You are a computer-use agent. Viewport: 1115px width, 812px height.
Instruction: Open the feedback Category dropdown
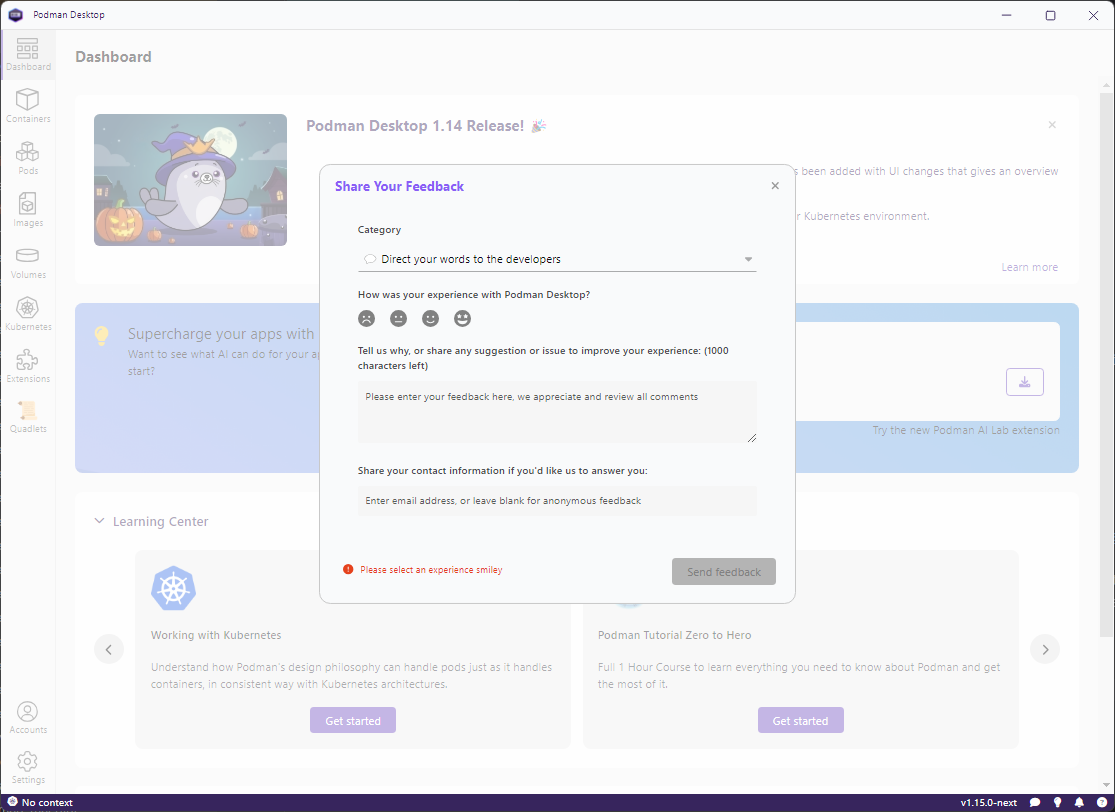[748, 258]
